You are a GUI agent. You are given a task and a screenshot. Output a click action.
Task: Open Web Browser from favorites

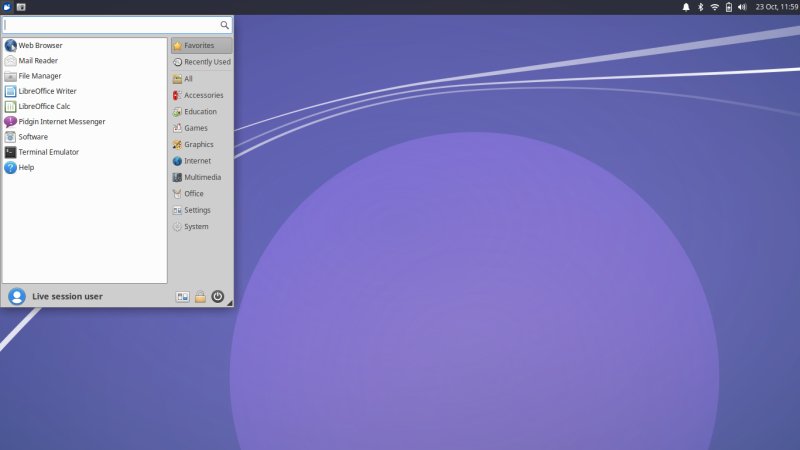click(x=40, y=45)
